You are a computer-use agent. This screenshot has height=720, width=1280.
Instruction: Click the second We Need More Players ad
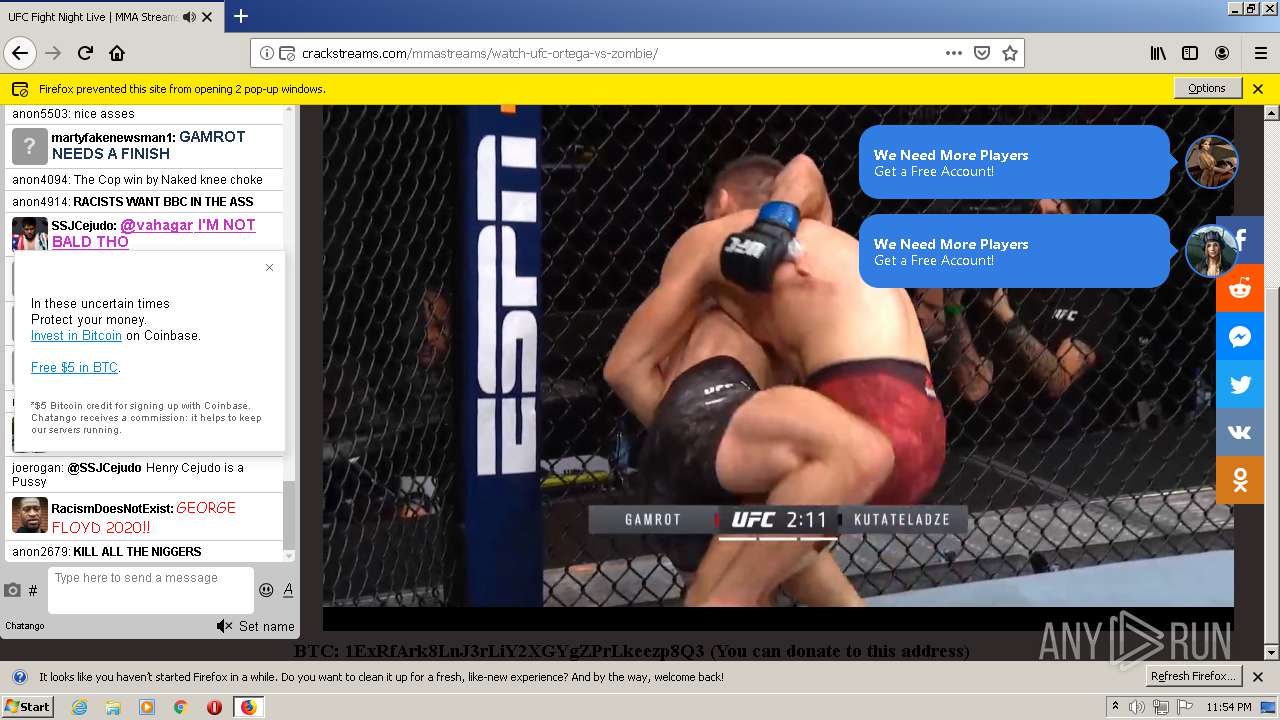click(x=1014, y=251)
